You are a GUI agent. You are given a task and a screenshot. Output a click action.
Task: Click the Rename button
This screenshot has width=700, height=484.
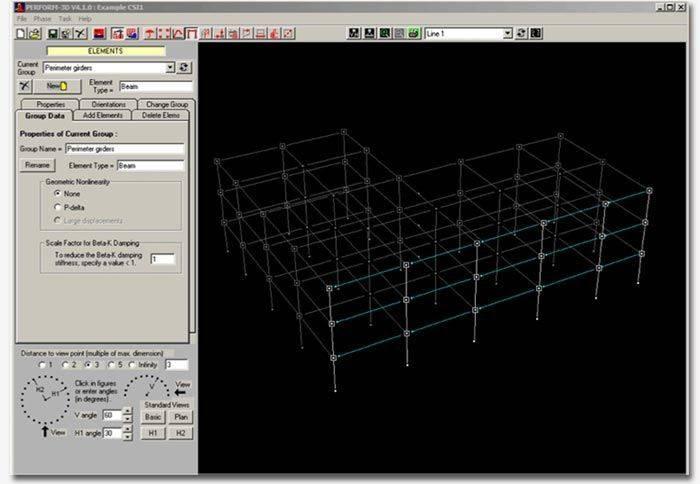(x=38, y=165)
